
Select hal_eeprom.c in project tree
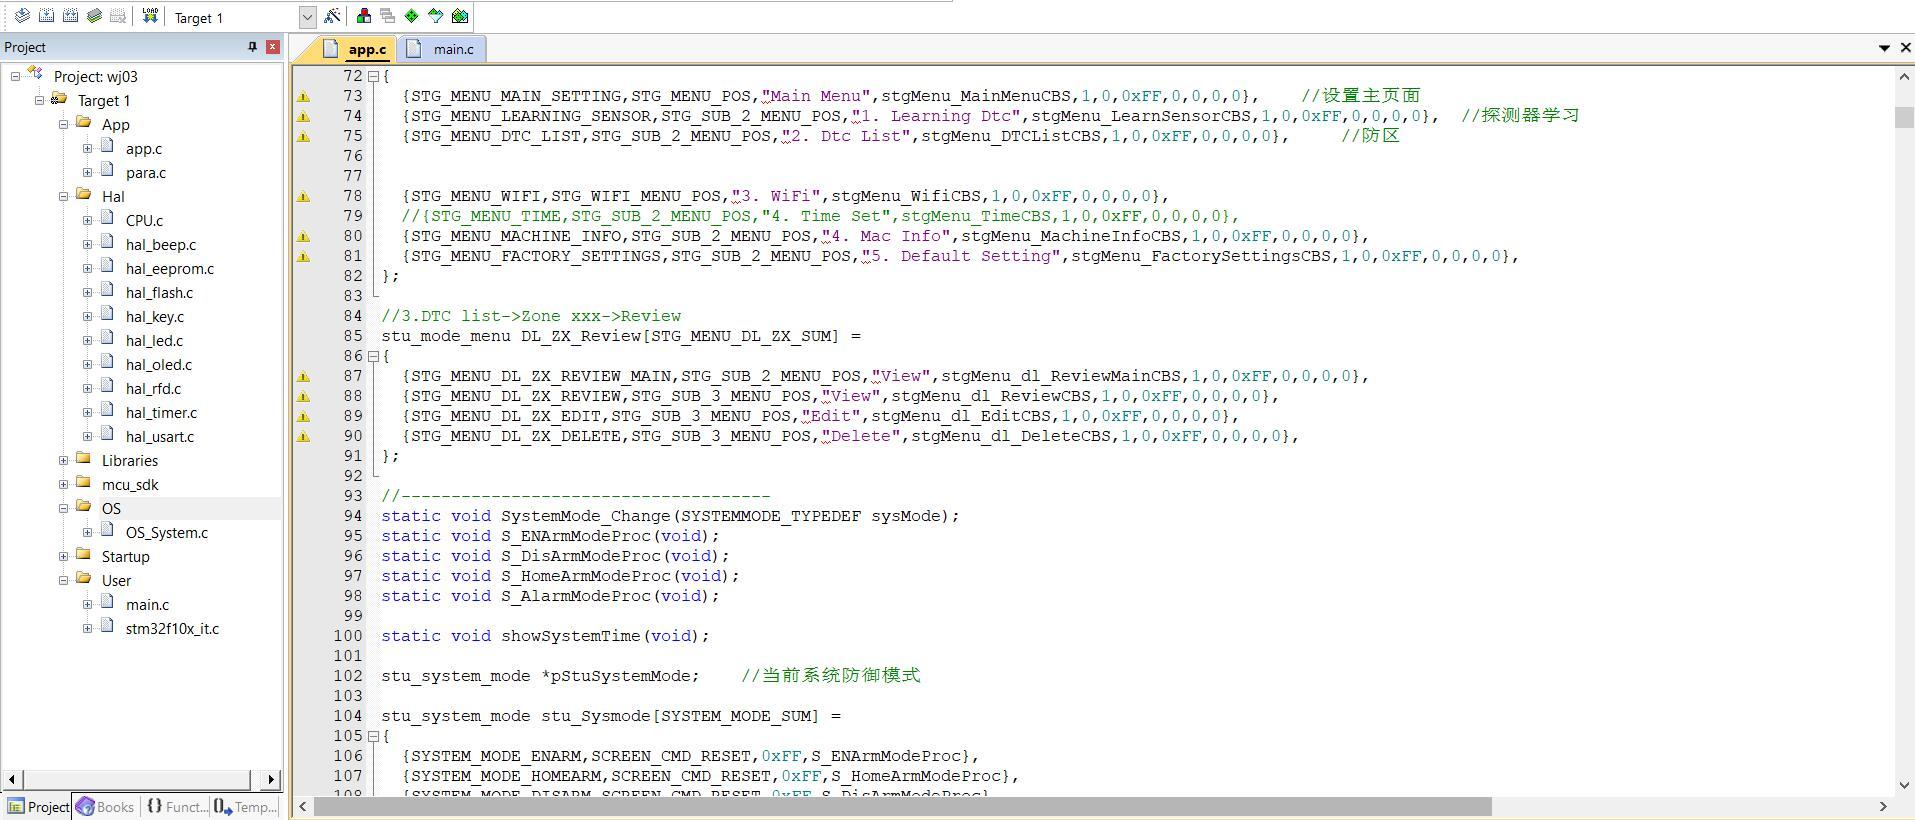coord(169,268)
